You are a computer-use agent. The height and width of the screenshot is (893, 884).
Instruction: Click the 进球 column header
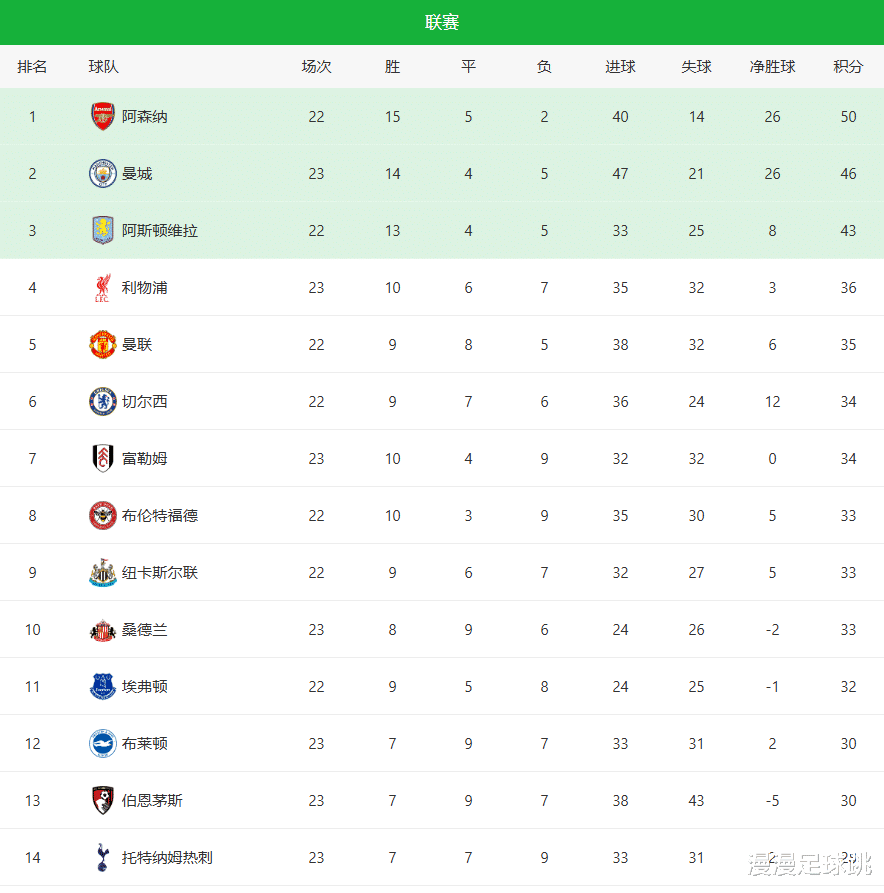(x=620, y=67)
